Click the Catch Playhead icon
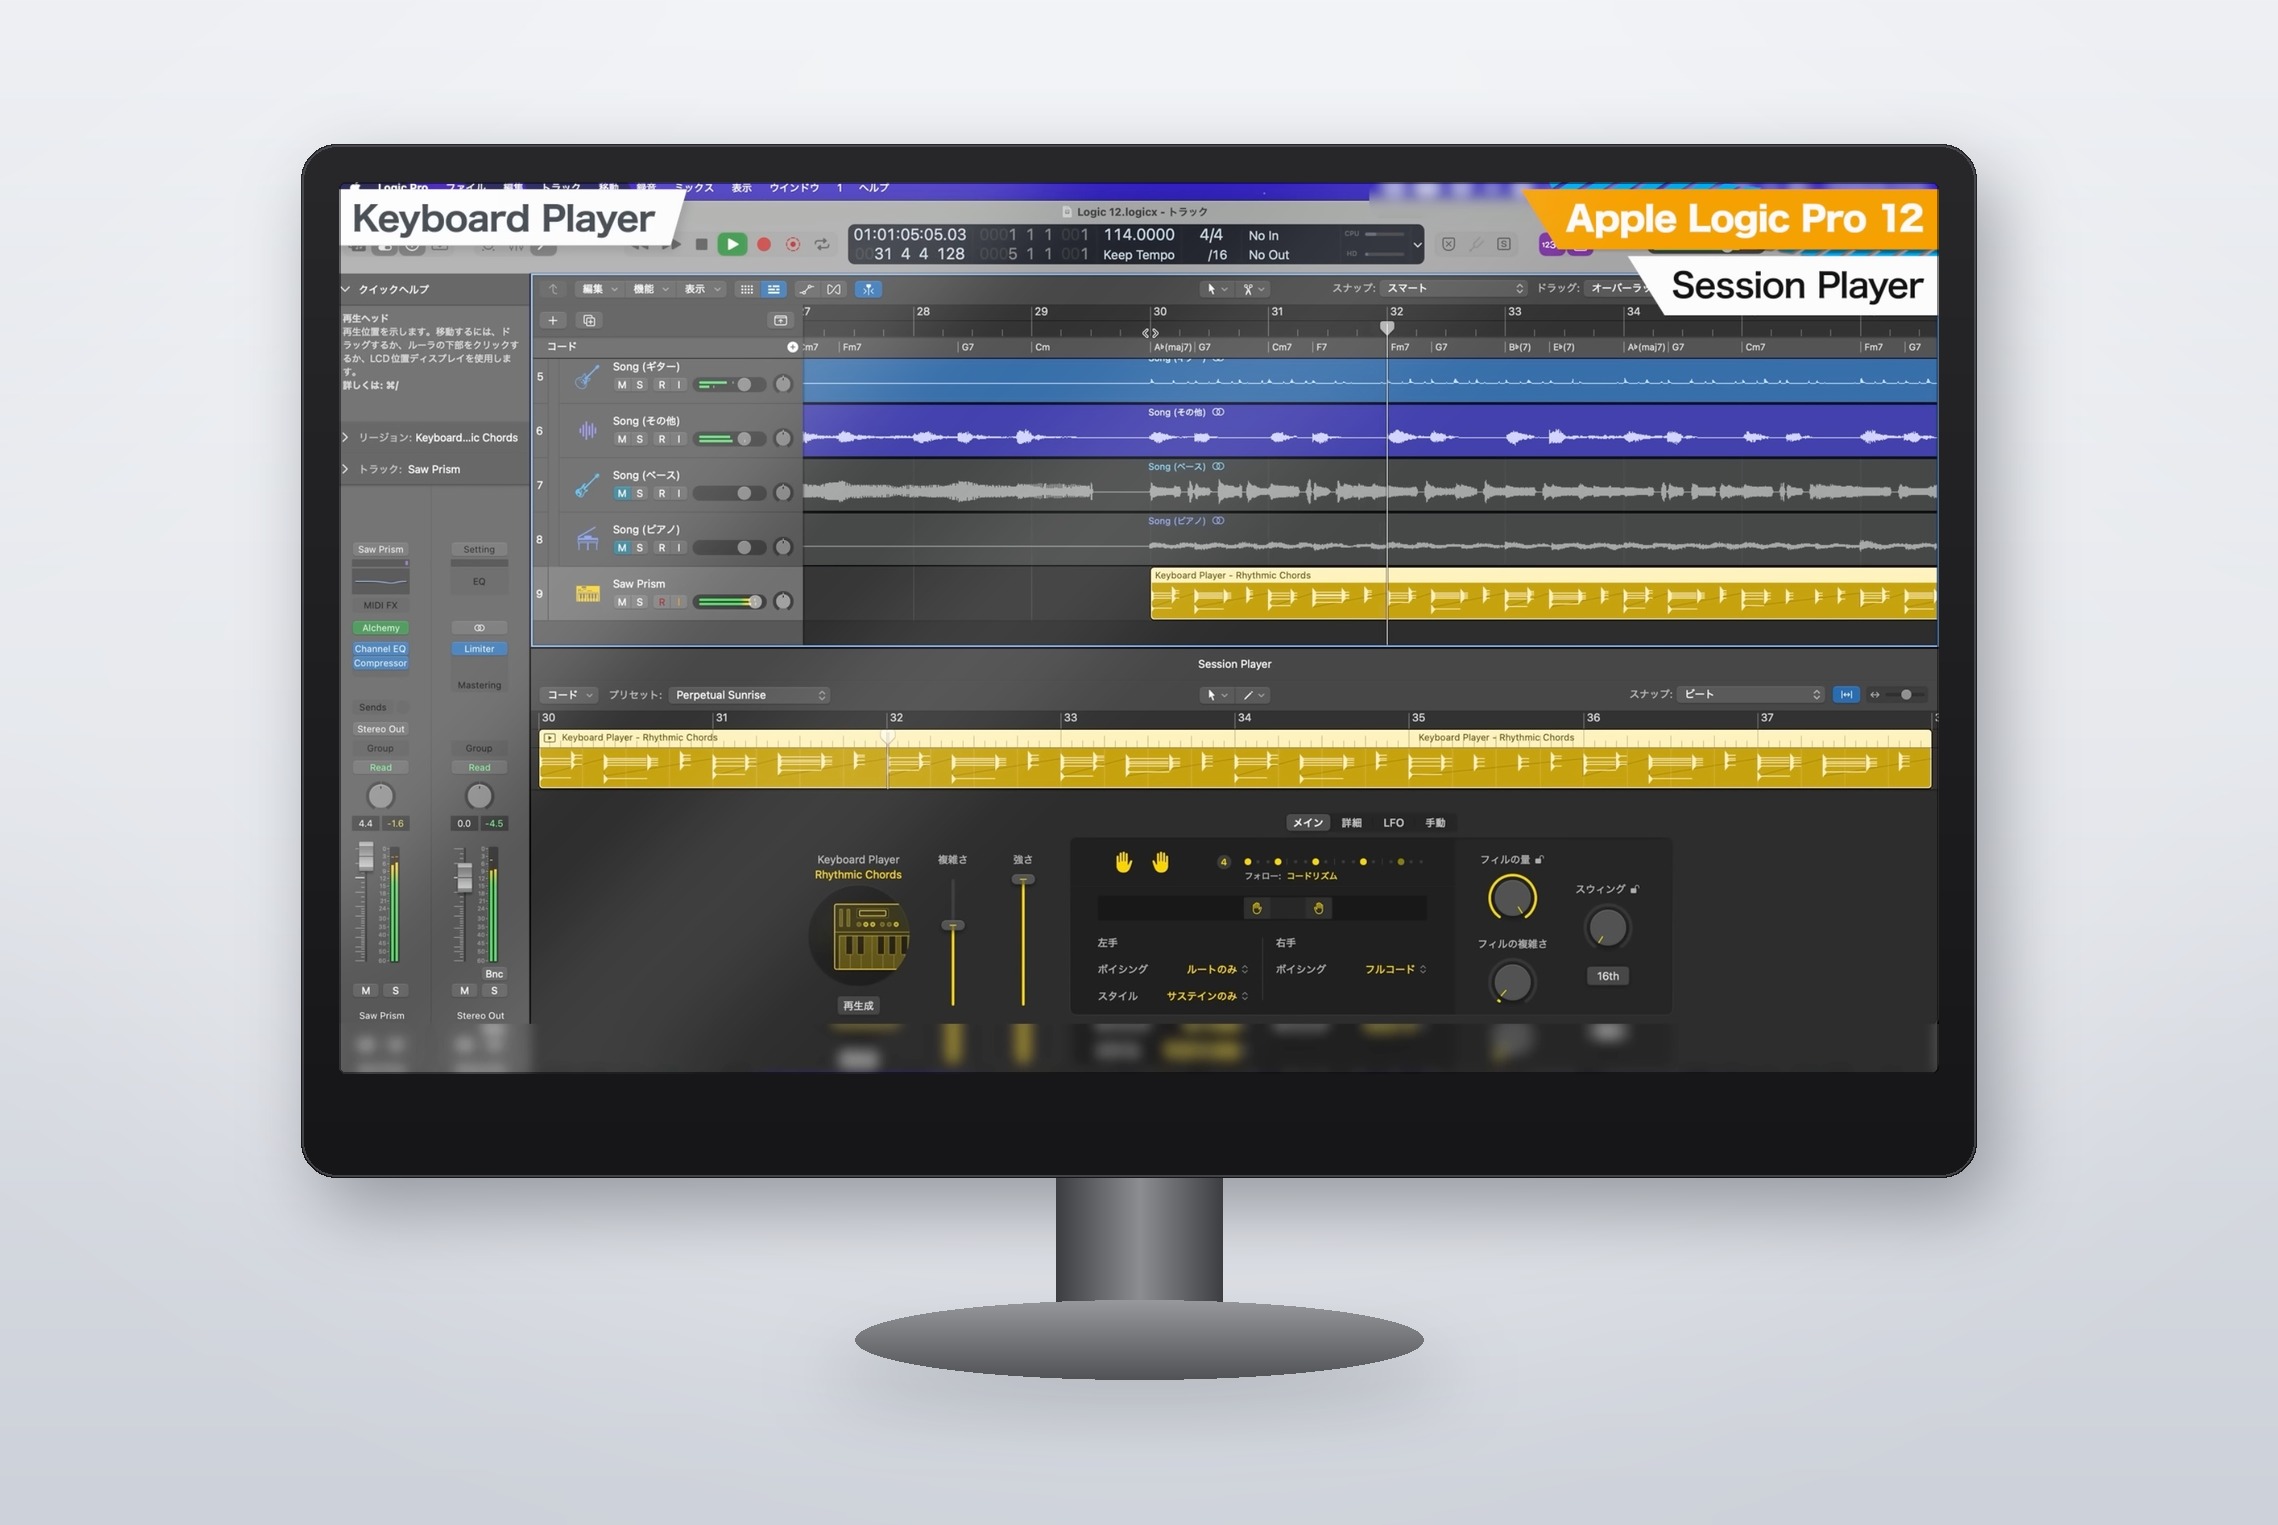This screenshot has width=2278, height=1525. (x=868, y=289)
